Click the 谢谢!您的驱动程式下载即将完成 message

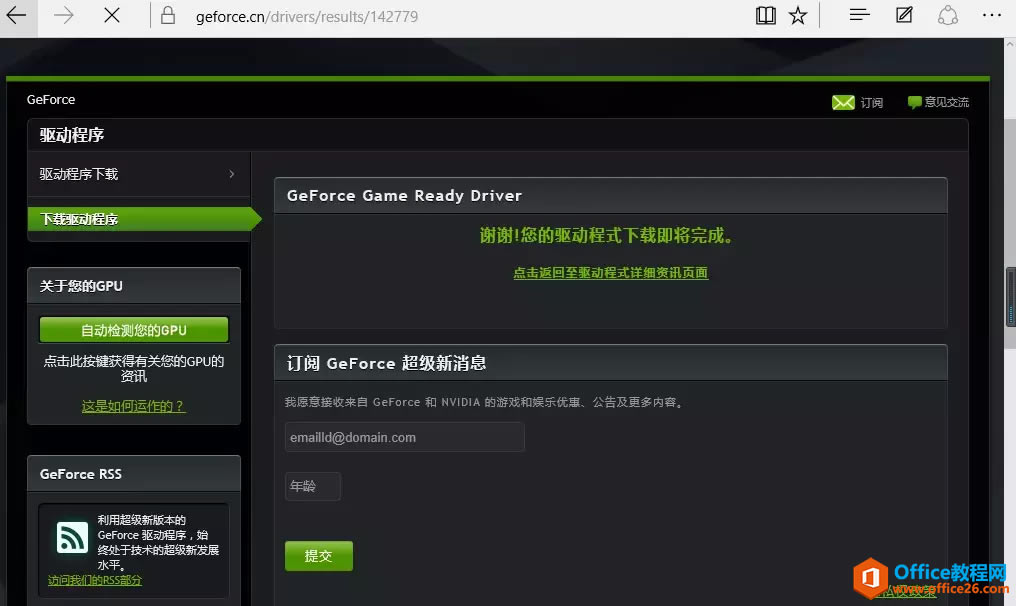pos(607,235)
